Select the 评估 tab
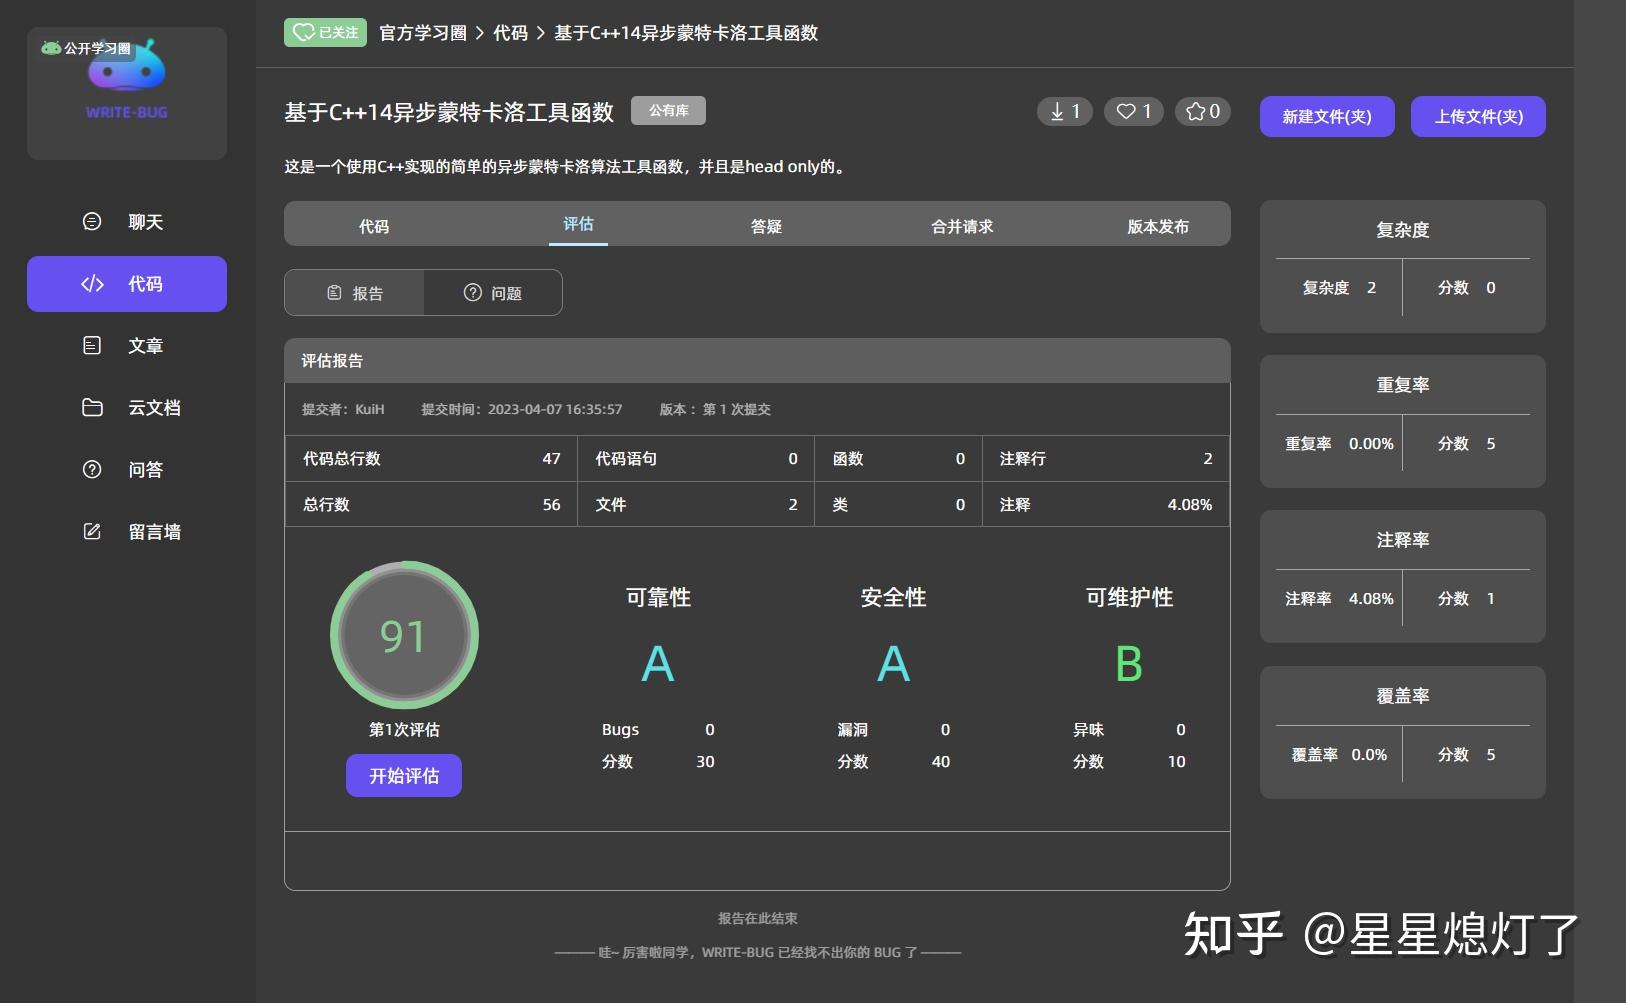The width and height of the screenshot is (1626, 1003). coord(578,224)
